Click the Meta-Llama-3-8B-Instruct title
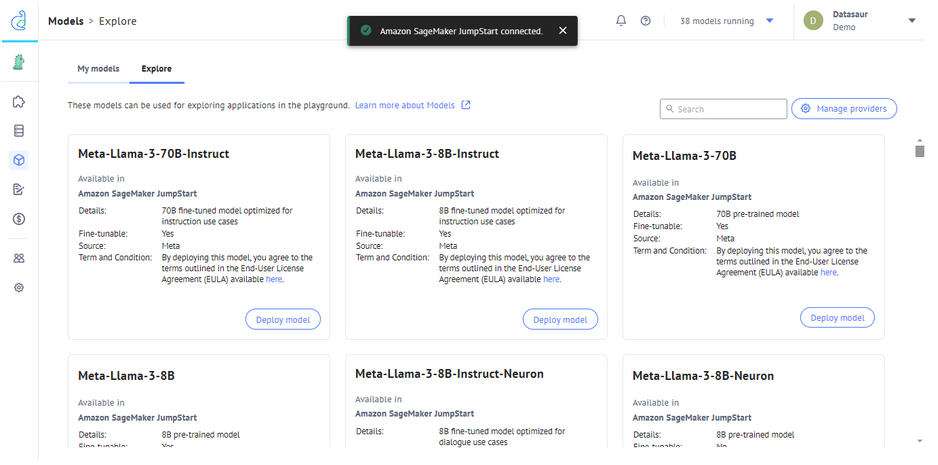The image size is (938, 465). coord(427,154)
